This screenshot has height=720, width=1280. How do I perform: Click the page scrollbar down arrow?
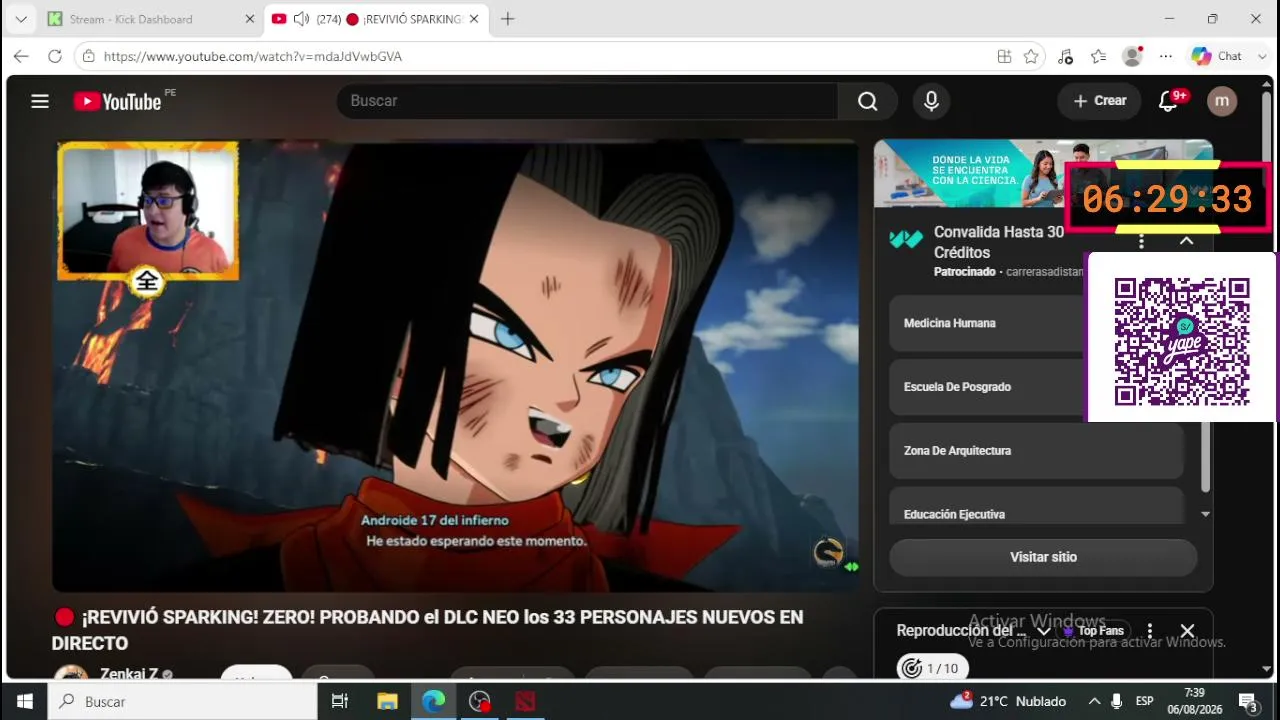pyautogui.click(x=1267, y=669)
